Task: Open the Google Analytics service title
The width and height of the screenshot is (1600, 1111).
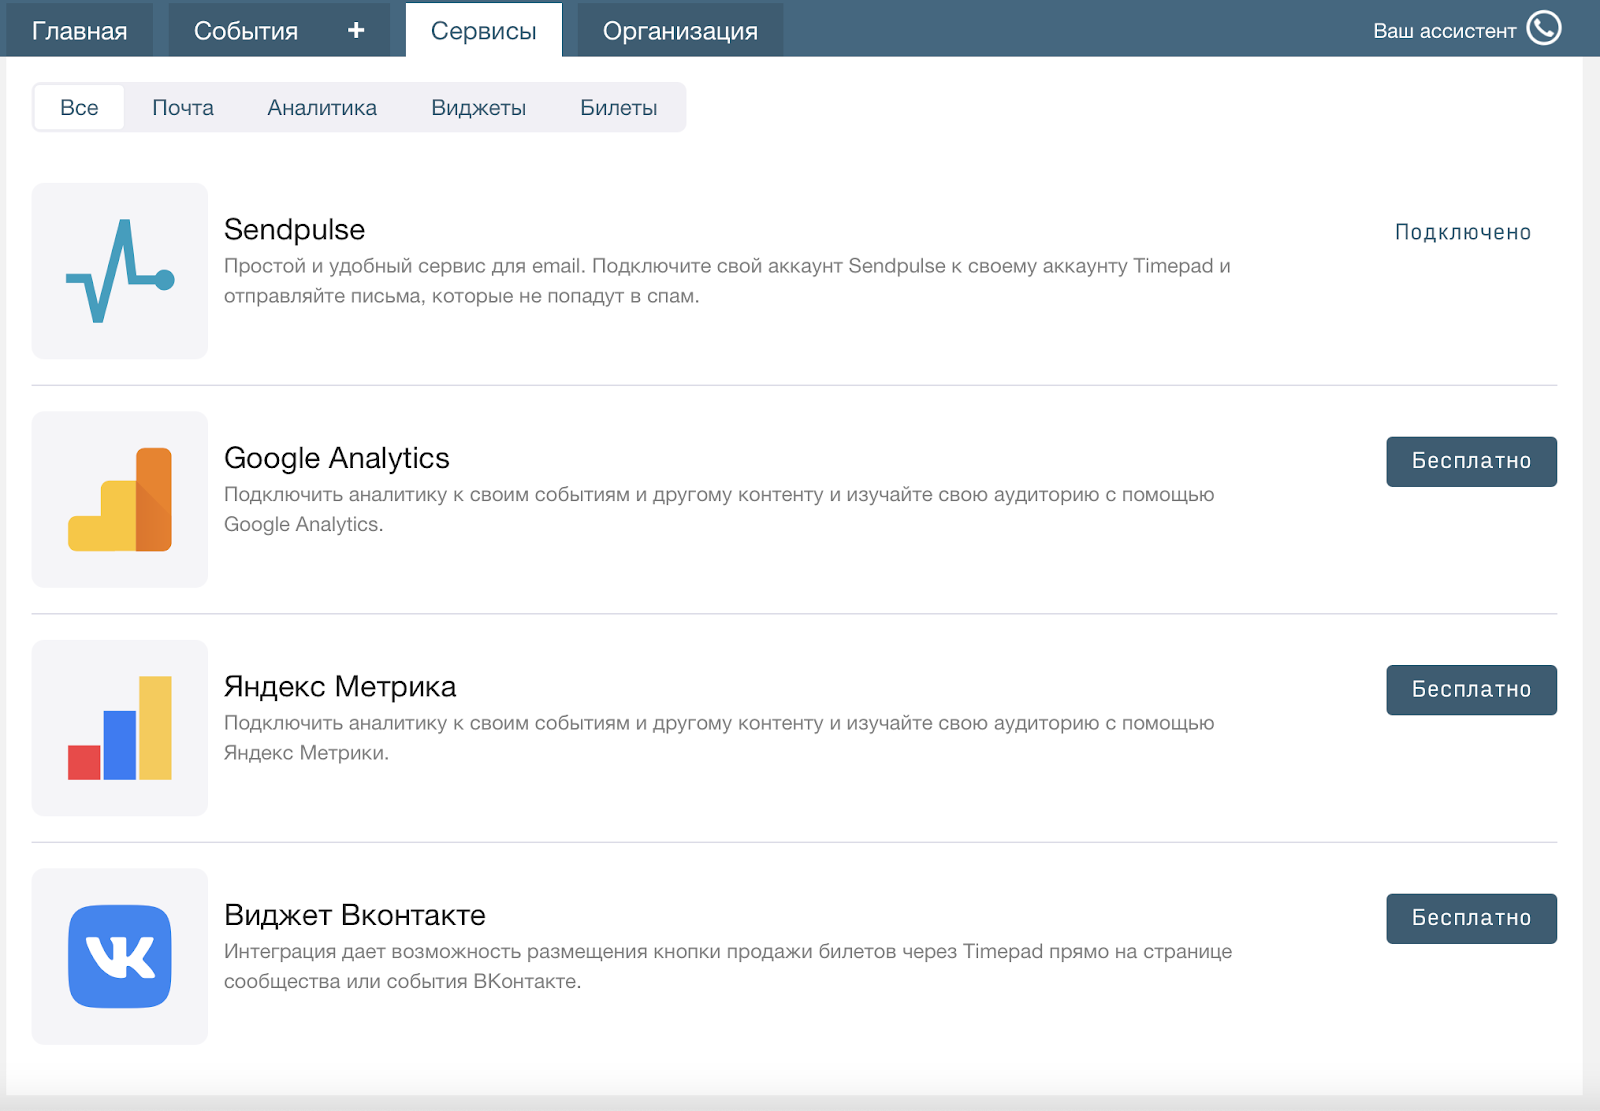Action: pos(337,458)
